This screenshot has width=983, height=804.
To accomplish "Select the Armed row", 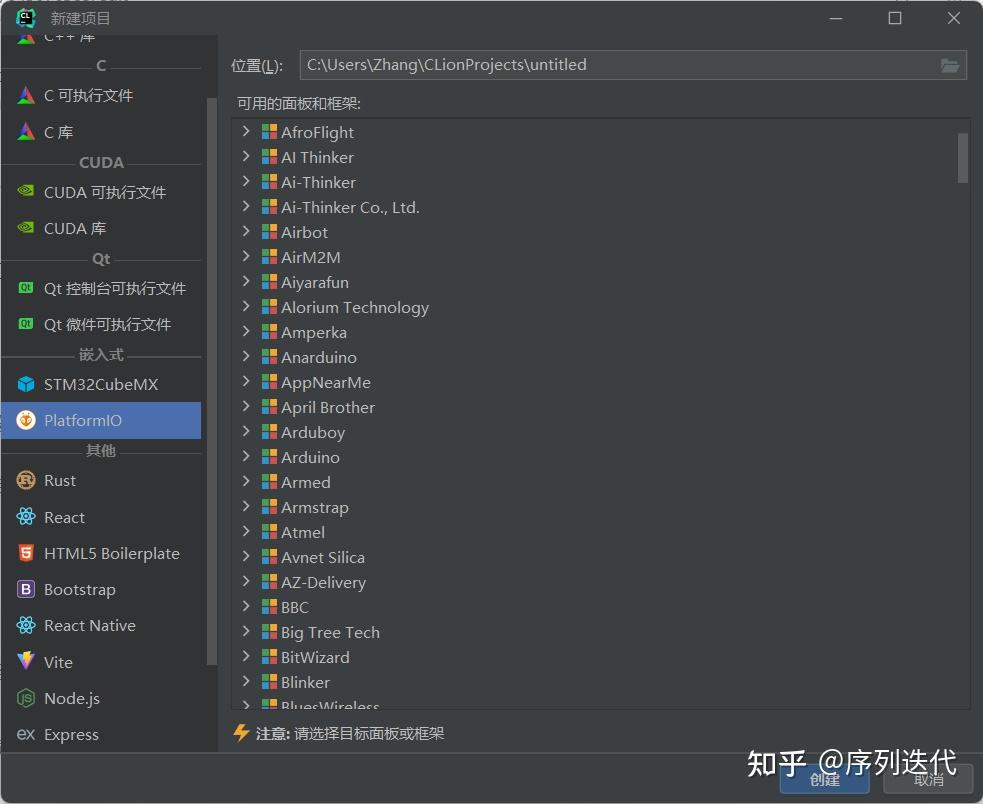I will coord(600,482).
